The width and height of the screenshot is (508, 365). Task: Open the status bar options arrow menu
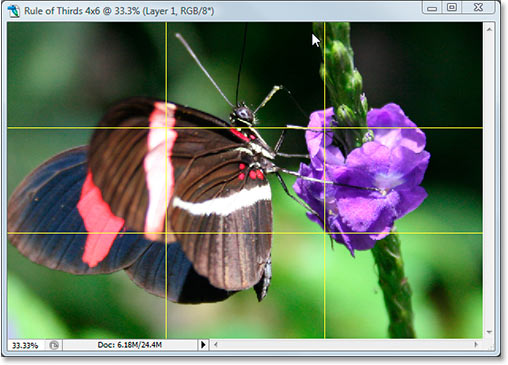click(203, 345)
